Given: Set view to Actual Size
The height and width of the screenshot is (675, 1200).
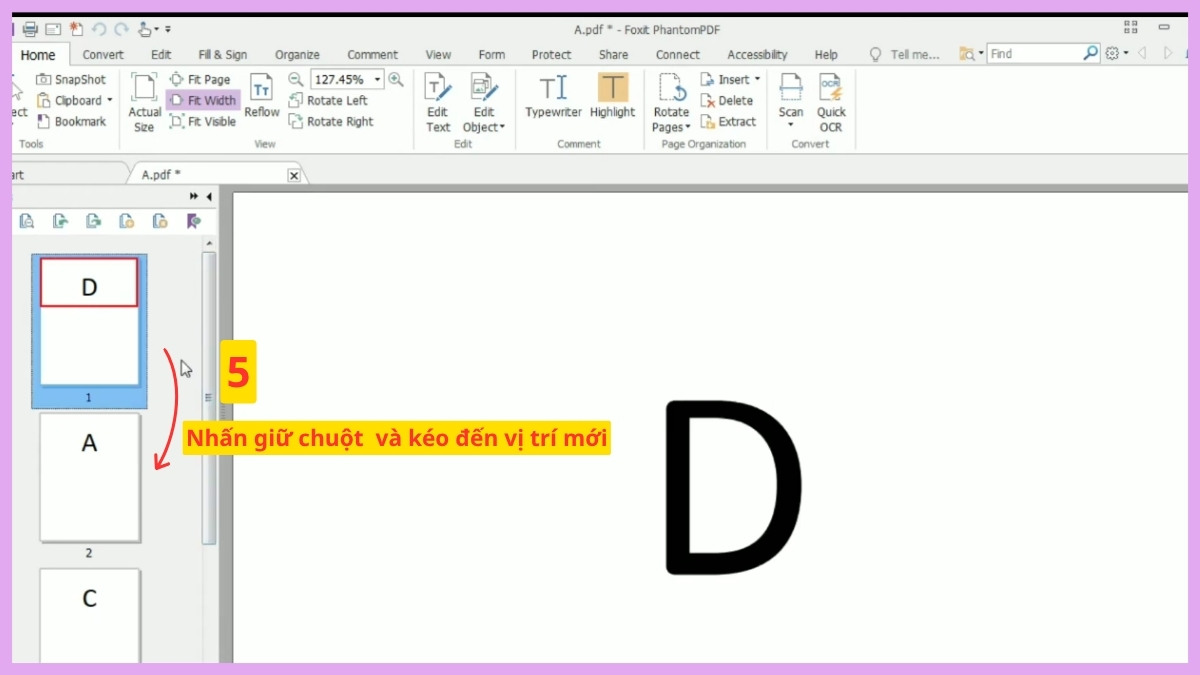Looking at the screenshot, I should pyautogui.click(x=144, y=102).
